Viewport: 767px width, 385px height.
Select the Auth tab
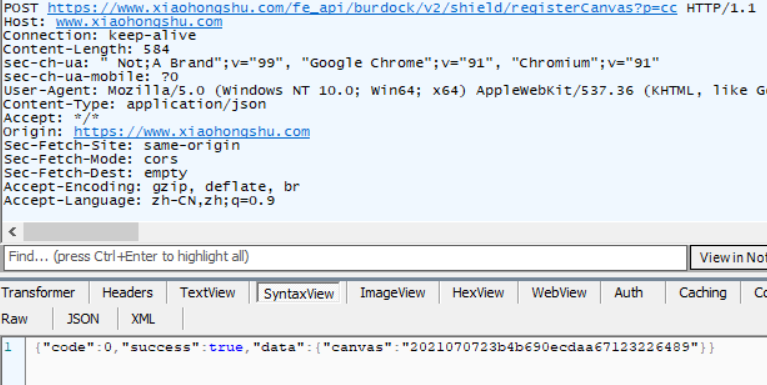pos(628,293)
